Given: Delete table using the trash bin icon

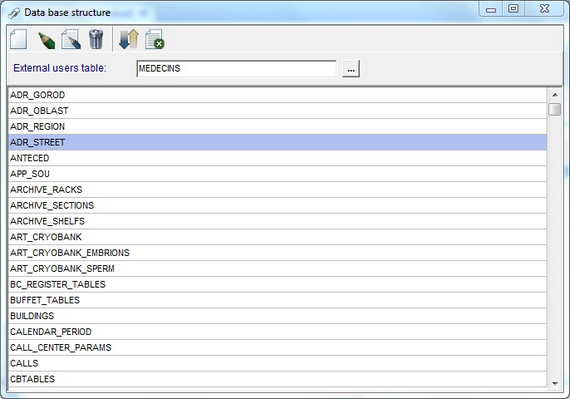Looking at the screenshot, I should click(x=96, y=39).
